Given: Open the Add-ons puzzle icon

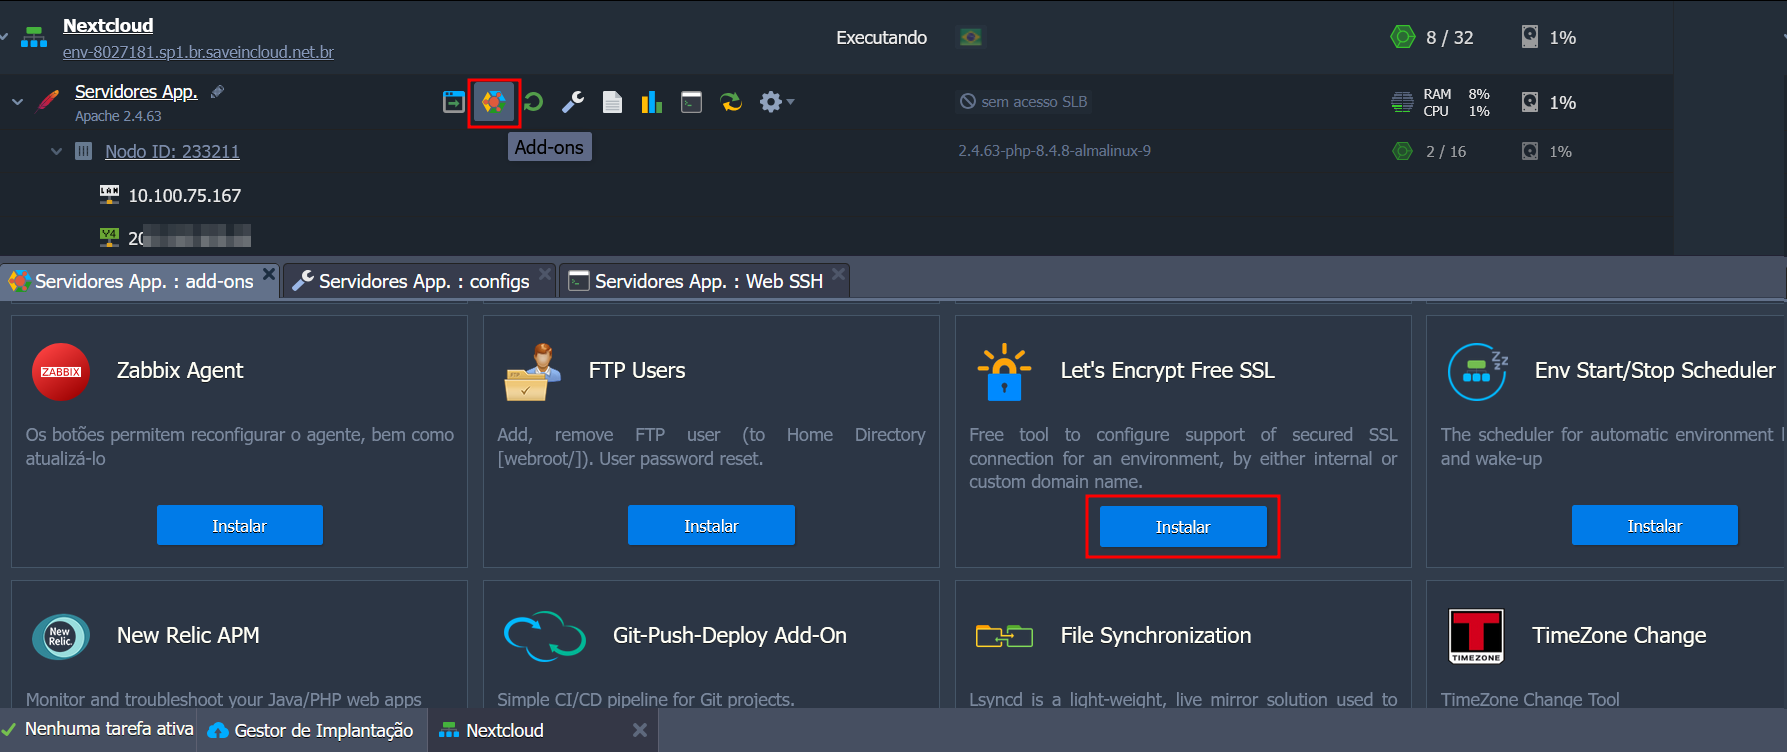Looking at the screenshot, I should 494,102.
